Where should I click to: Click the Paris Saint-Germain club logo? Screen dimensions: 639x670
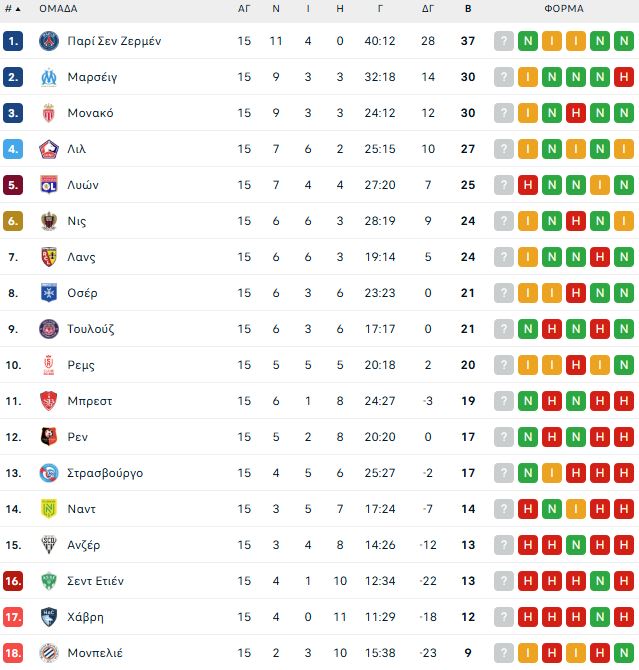pyautogui.click(x=48, y=41)
